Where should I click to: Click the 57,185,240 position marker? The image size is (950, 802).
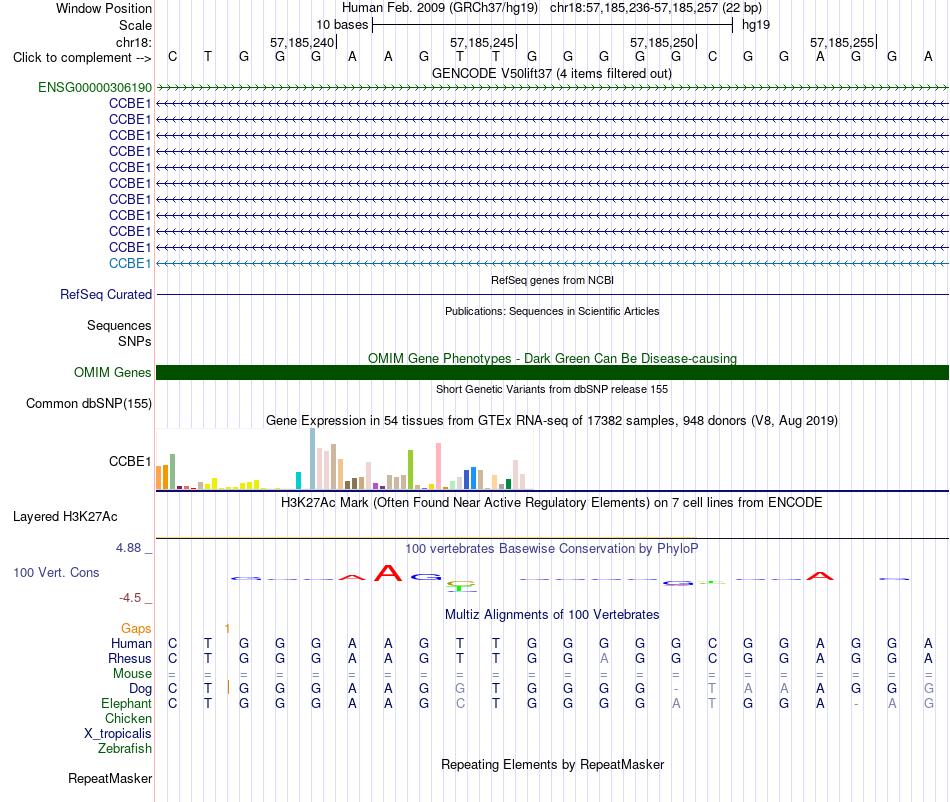[x=303, y=42]
